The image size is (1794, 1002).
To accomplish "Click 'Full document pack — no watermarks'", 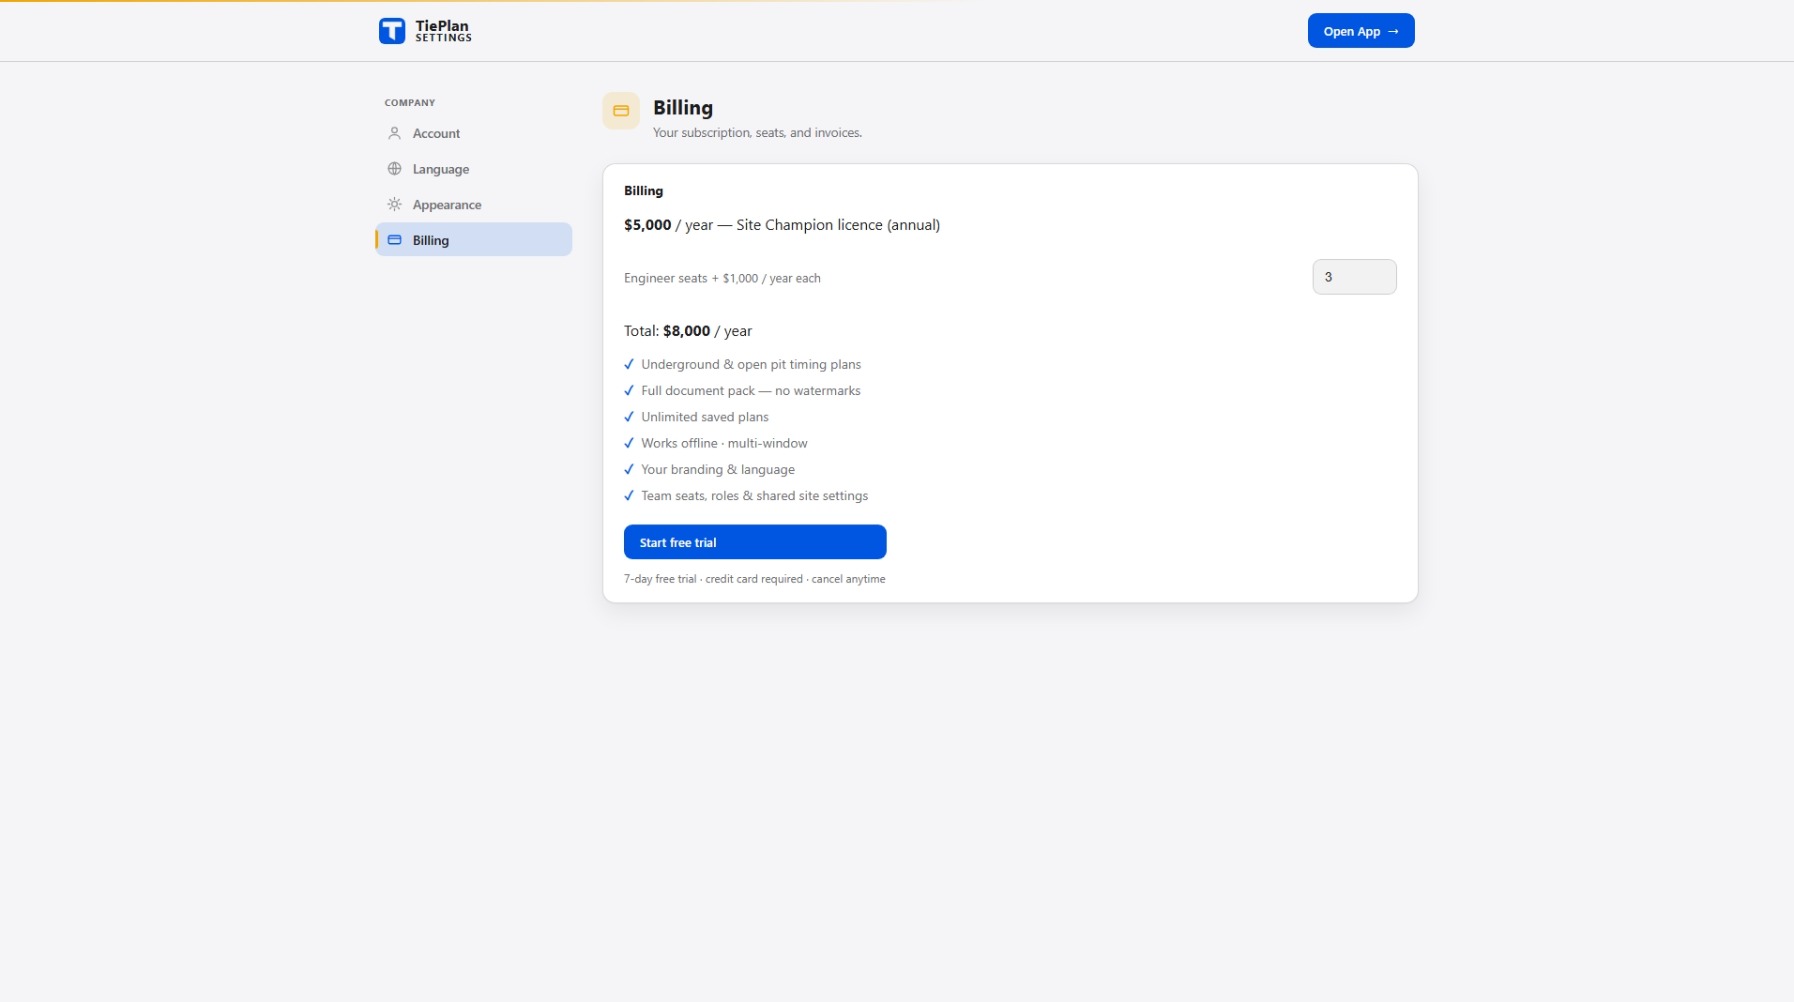I will pos(751,391).
